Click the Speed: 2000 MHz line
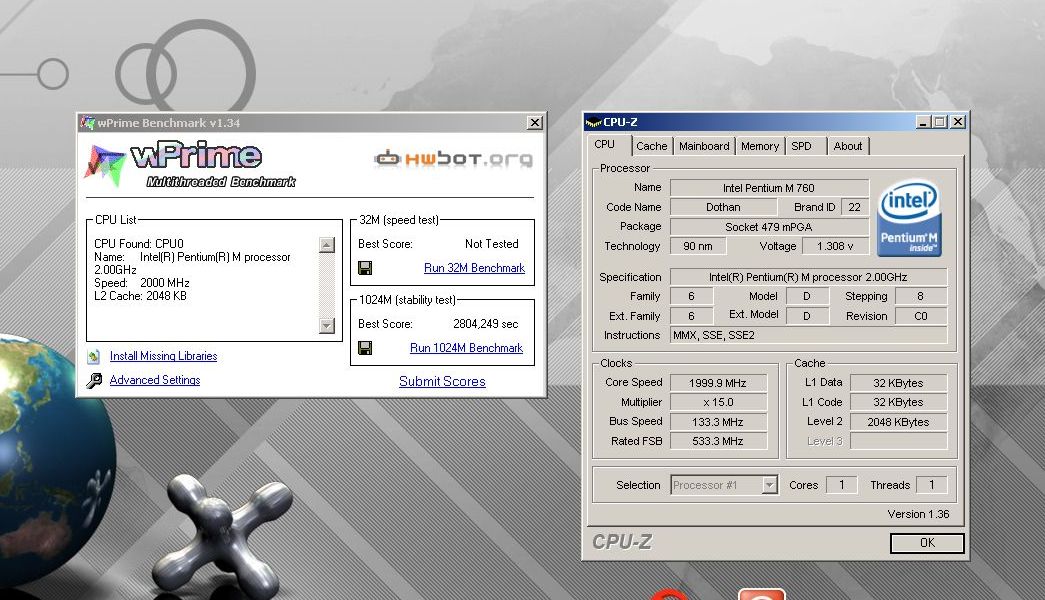This screenshot has height=600, width=1045. tap(141, 283)
